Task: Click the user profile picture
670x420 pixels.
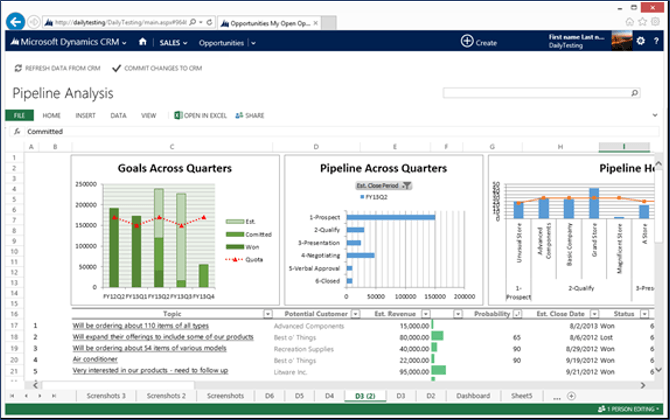Action: (622, 41)
